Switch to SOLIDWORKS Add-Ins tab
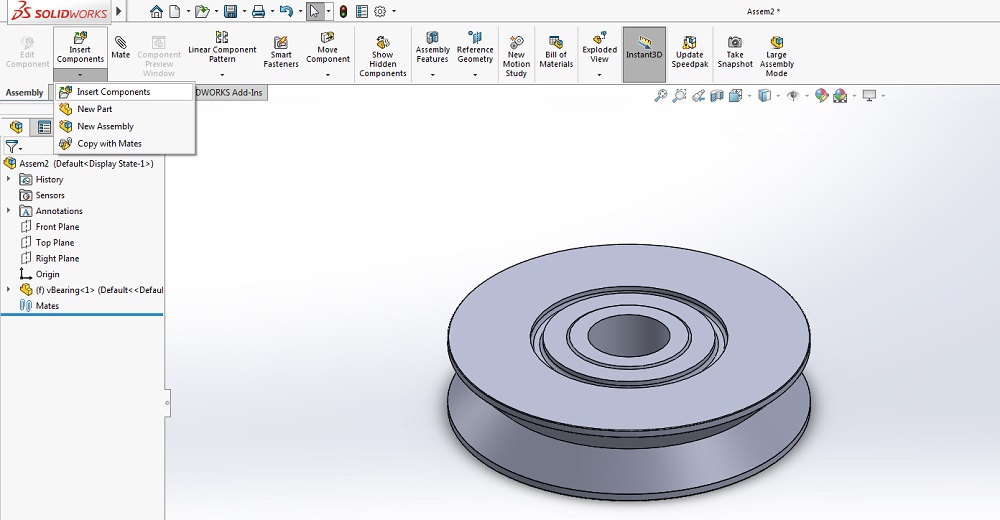The height and width of the screenshot is (520, 1000). [230, 93]
